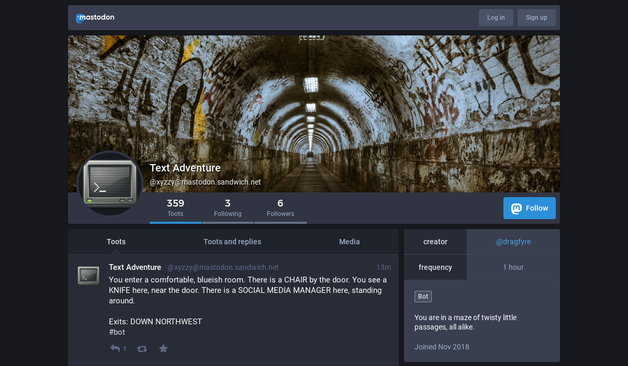Click the '1 hour' frequency value

(x=513, y=267)
